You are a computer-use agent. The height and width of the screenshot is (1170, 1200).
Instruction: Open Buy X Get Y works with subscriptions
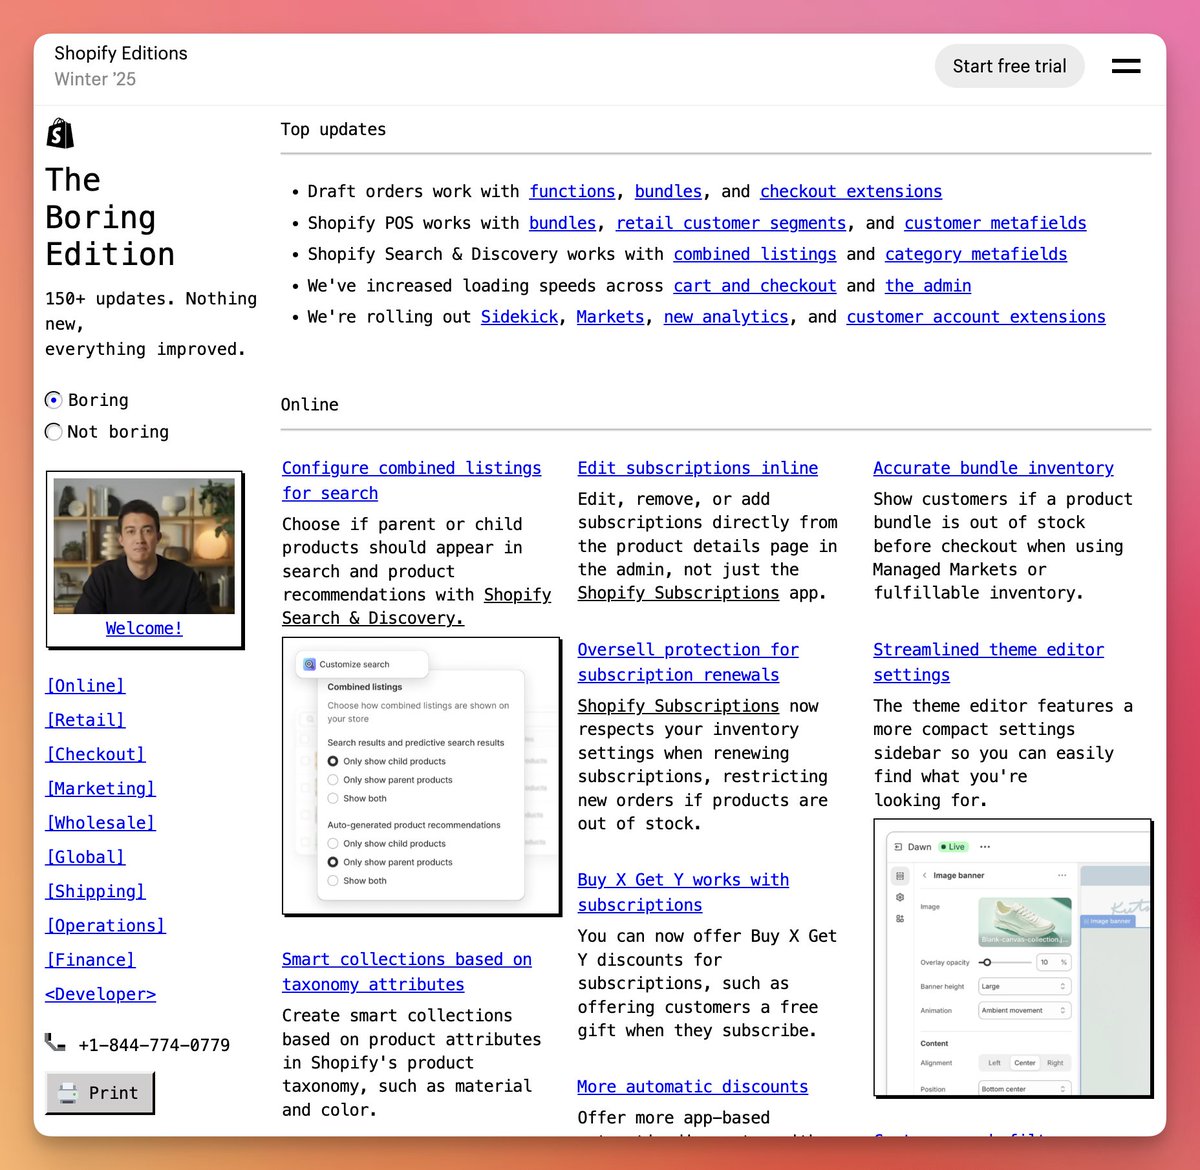(683, 892)
